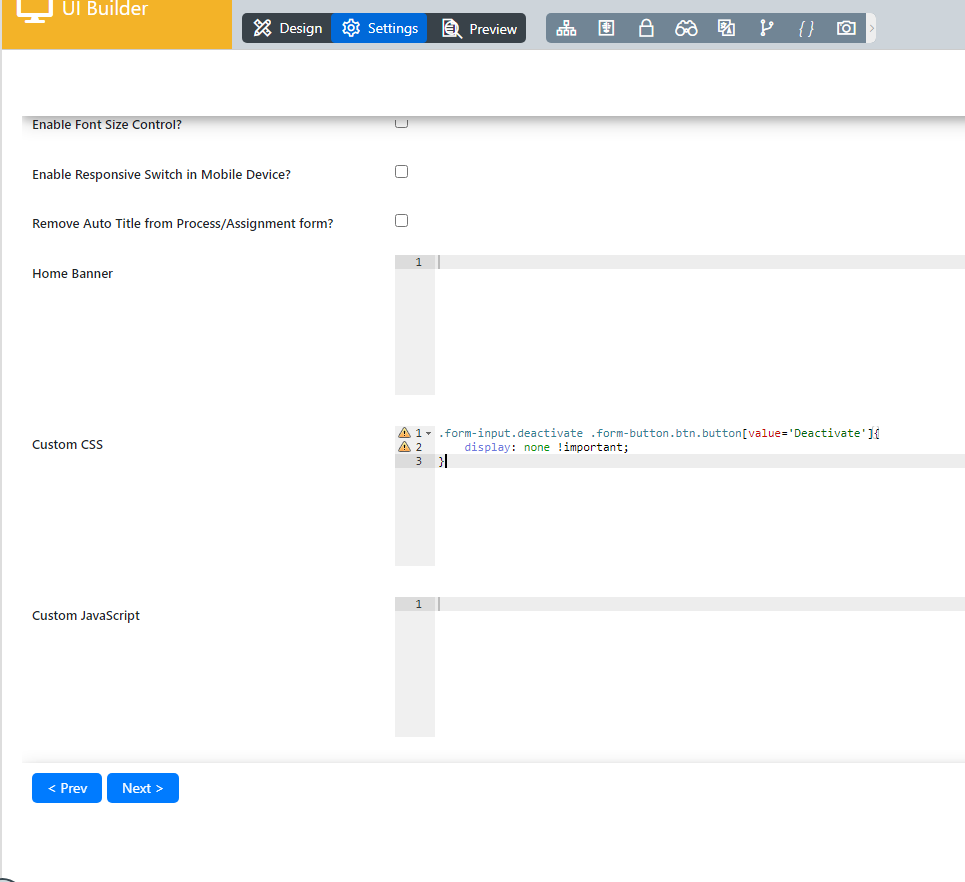Expand toolbar with the right chevron arrow
This screenshot has width=965, height=882.
point(872,28)
